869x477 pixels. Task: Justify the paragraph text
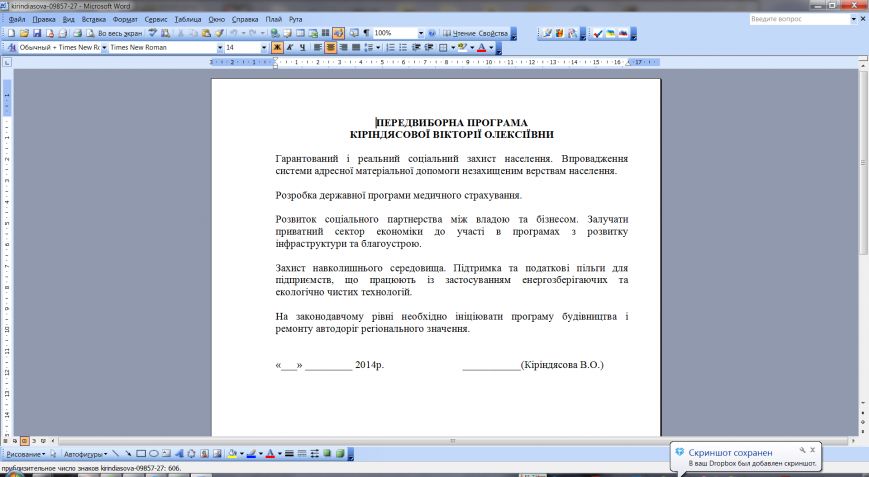point(356,48)
